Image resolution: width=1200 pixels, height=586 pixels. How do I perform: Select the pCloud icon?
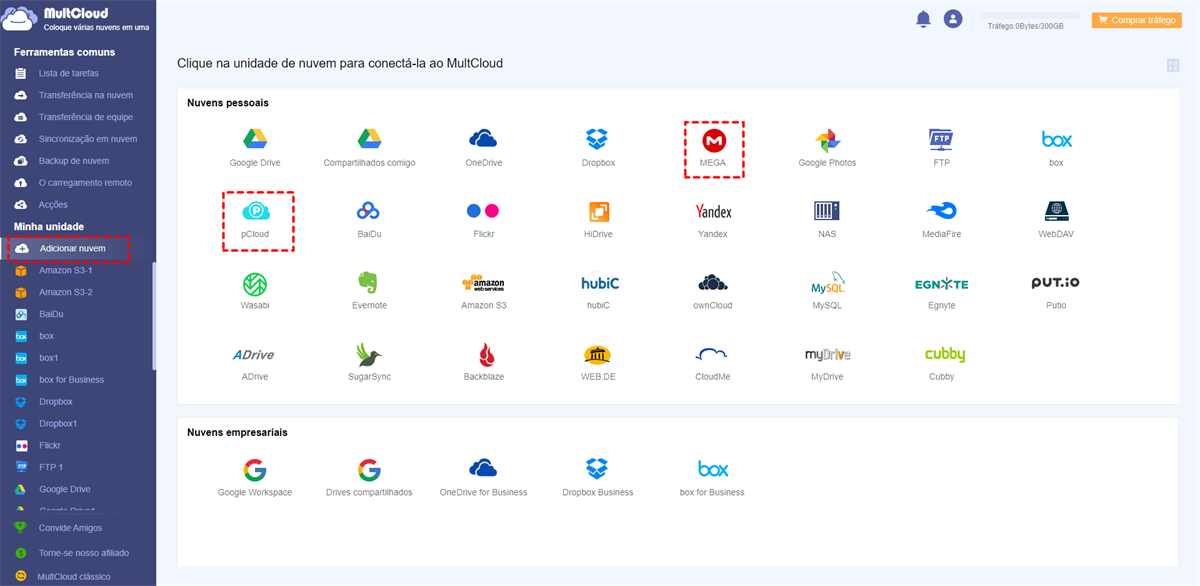tap(255, 219)
